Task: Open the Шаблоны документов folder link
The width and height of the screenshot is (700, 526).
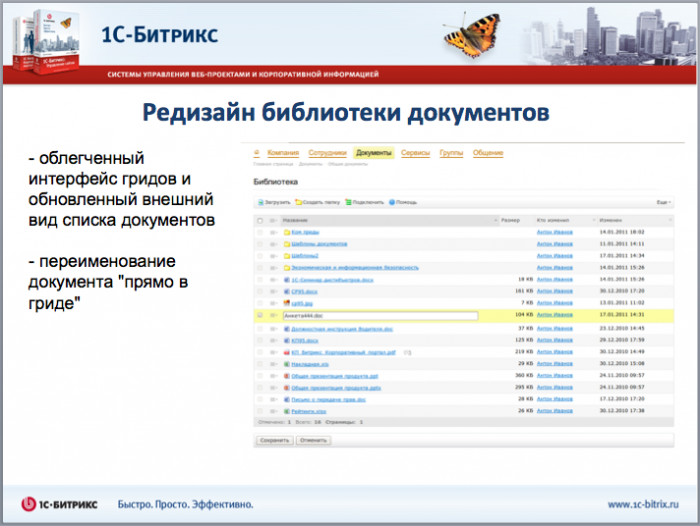Action: (x=319, y=244)
